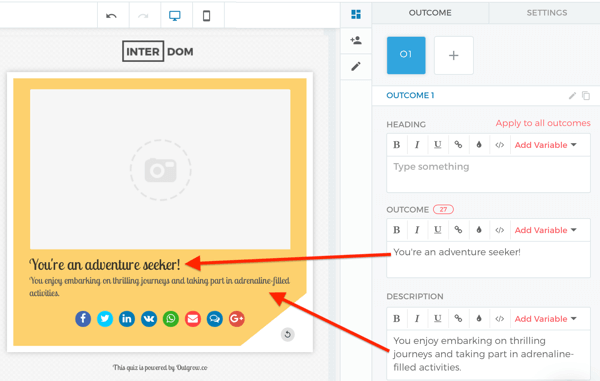Open text color in Outcome editor
The image size is (600, 381).
coord(479,230)
